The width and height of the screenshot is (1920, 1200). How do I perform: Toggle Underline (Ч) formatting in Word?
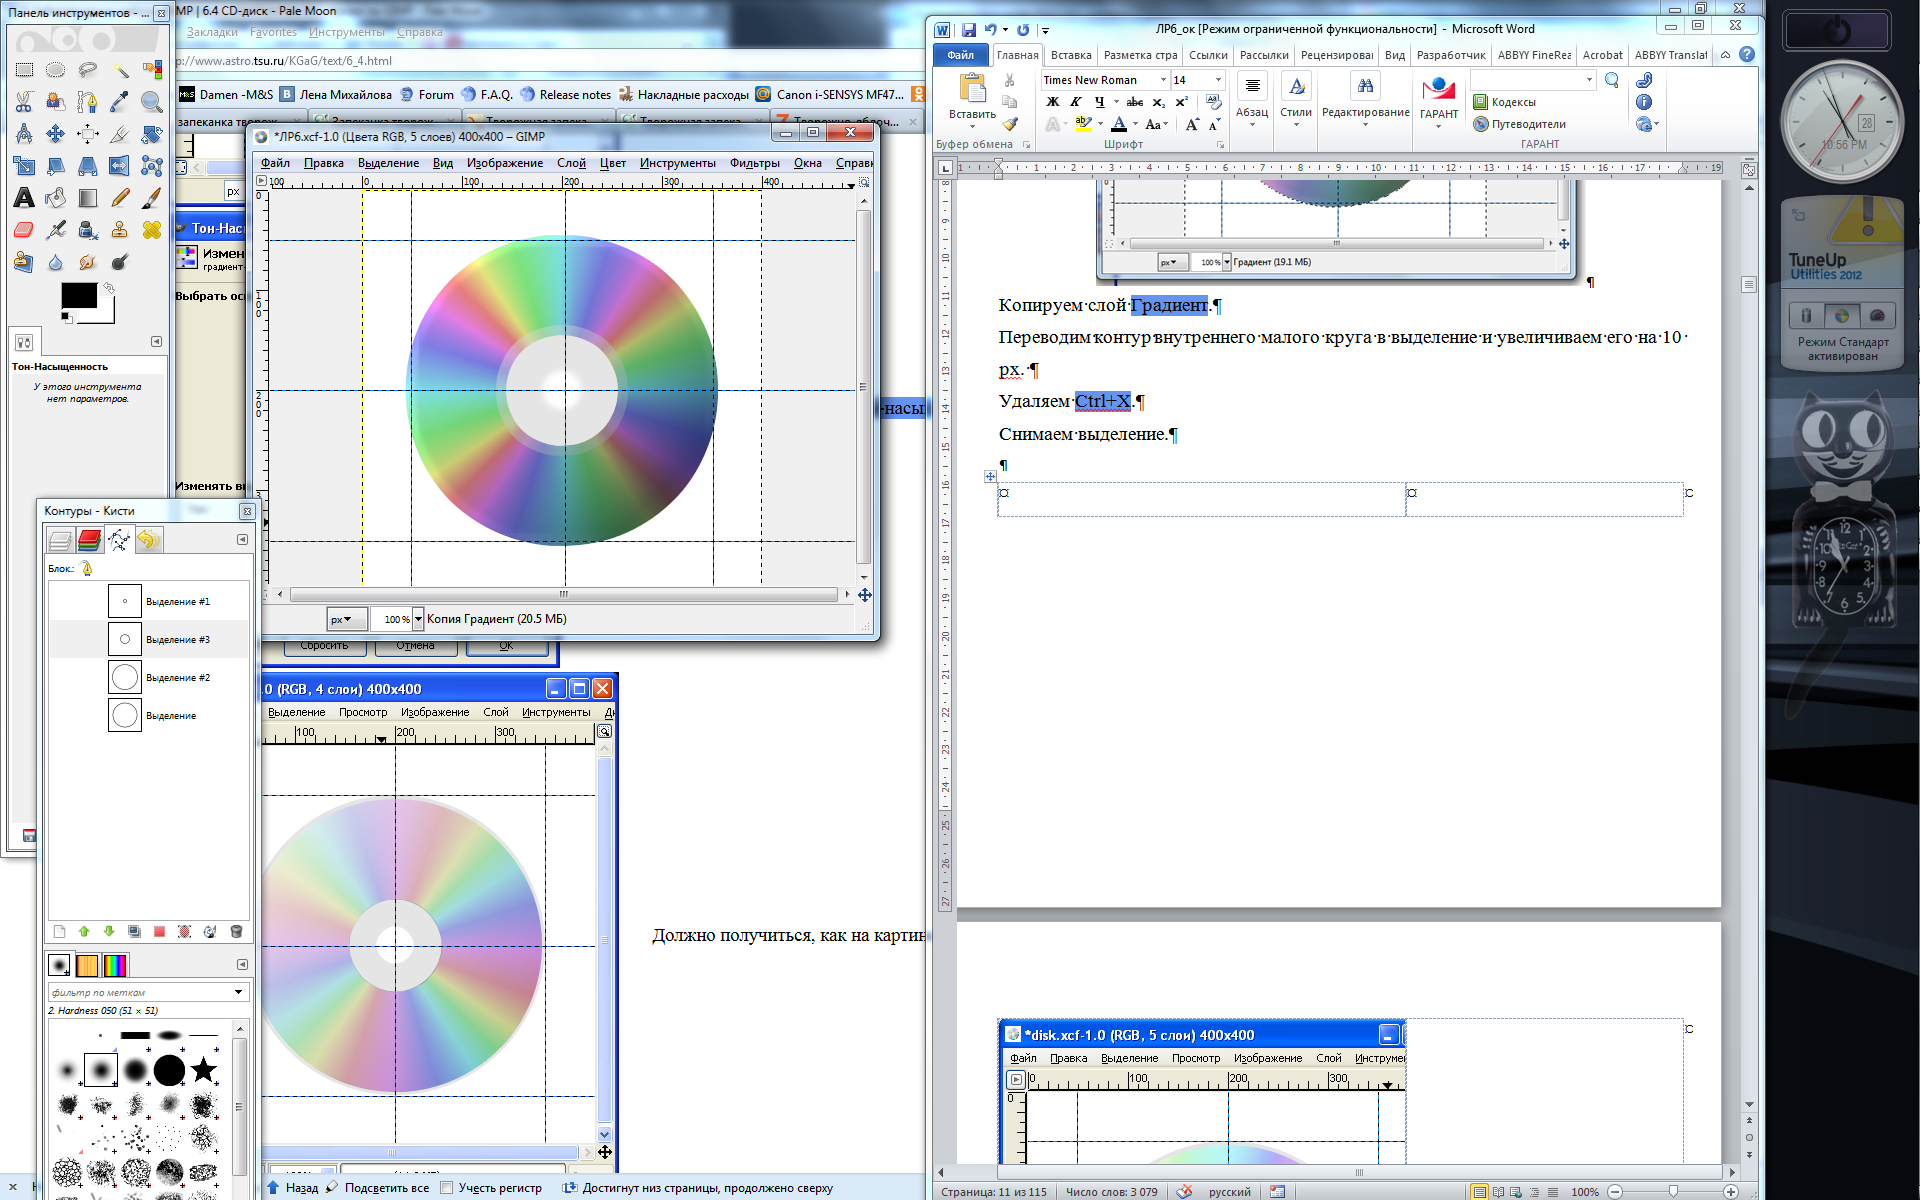click(1099, 102)
